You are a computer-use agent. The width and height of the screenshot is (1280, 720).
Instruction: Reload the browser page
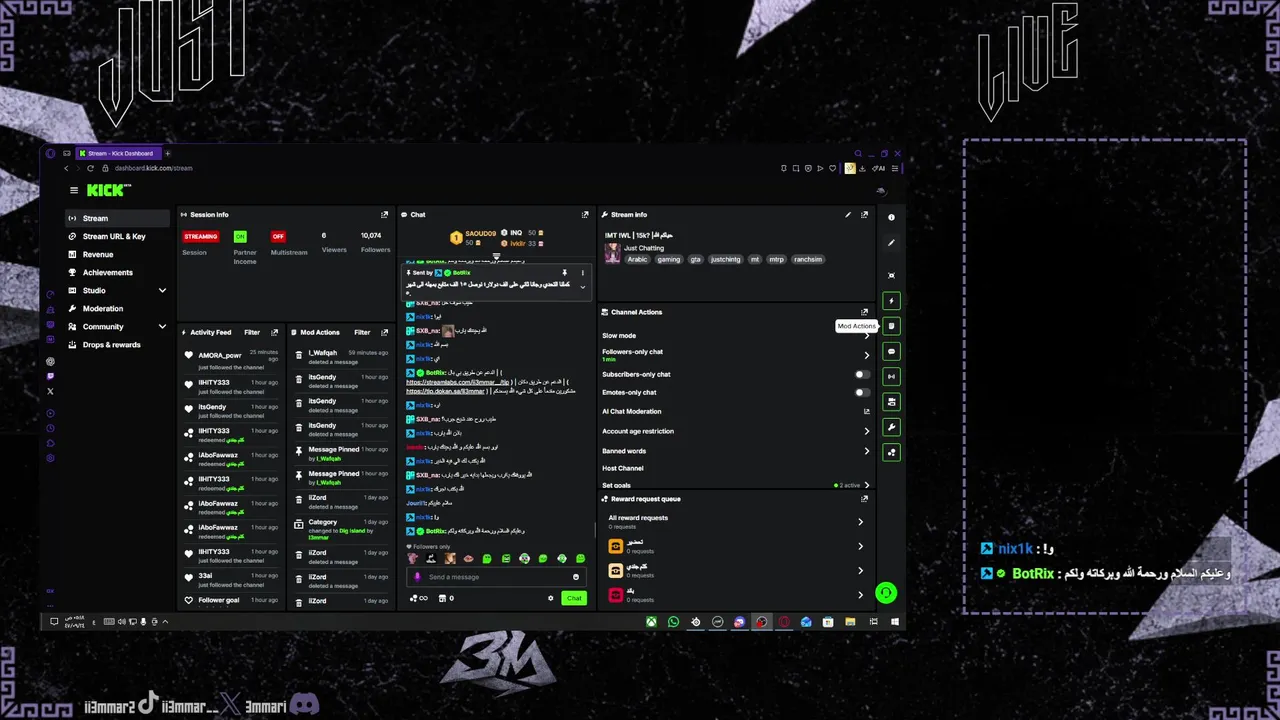coord(90,168)
